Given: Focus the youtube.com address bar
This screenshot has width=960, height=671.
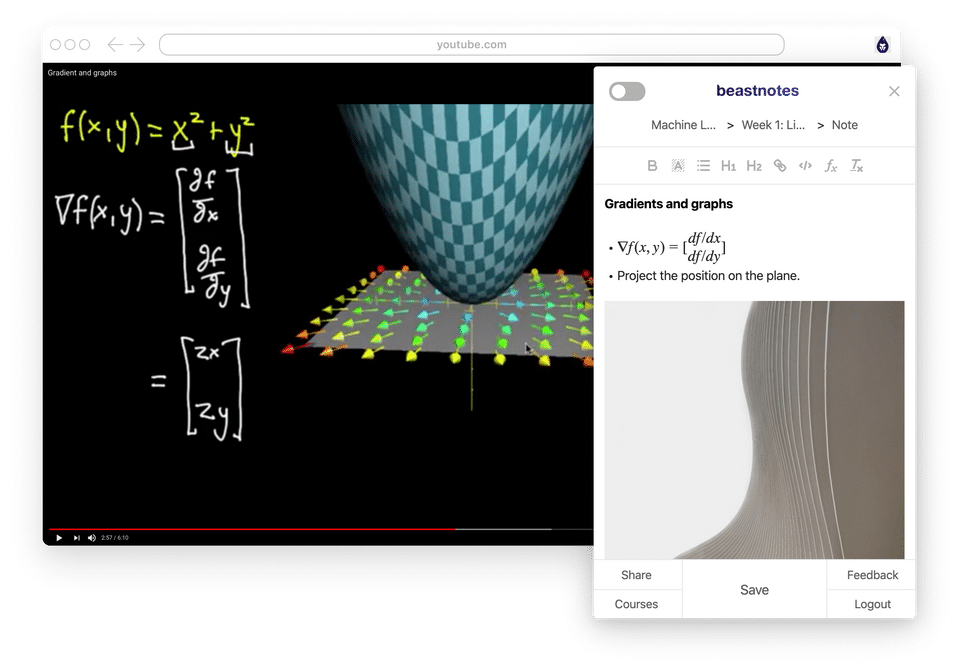Looking at the screenshot, I should [471, 45].
